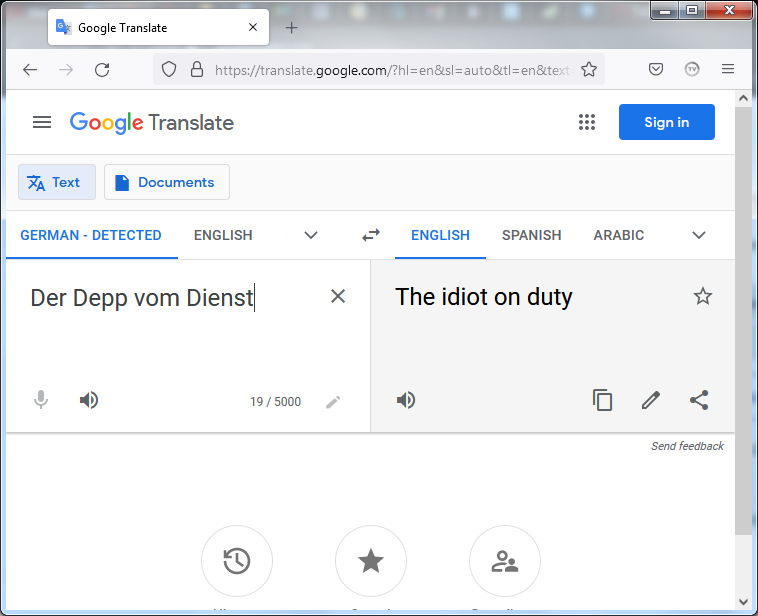758x616 pixels.
Task: Switch to Documents translation mode
Action: pyautogui.click(x=167, y=182)
